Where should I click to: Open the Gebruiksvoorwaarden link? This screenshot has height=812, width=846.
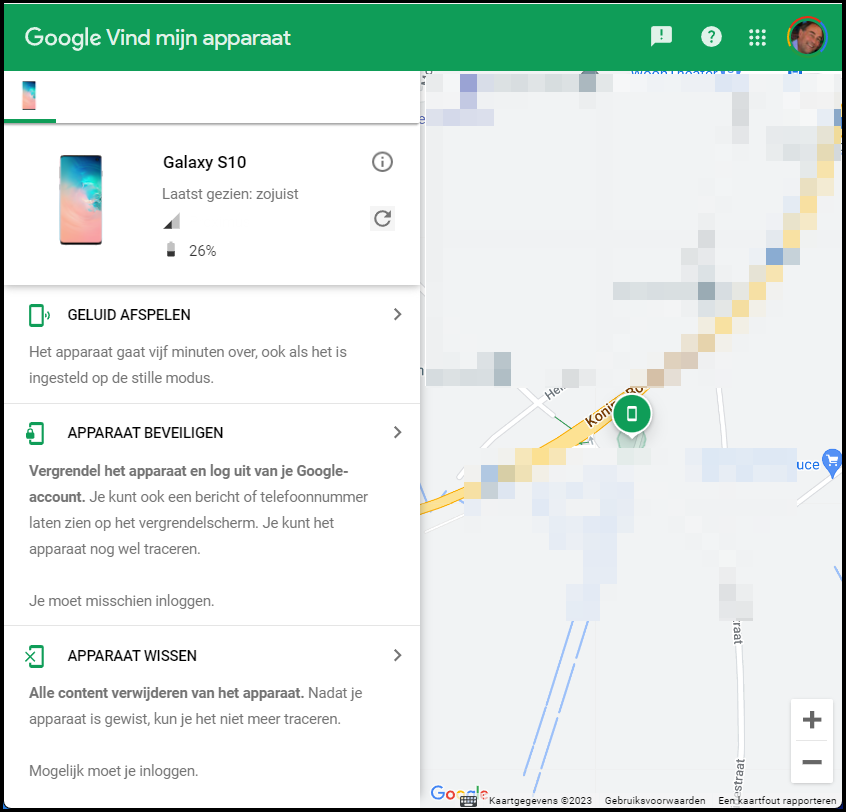[654, 801]
